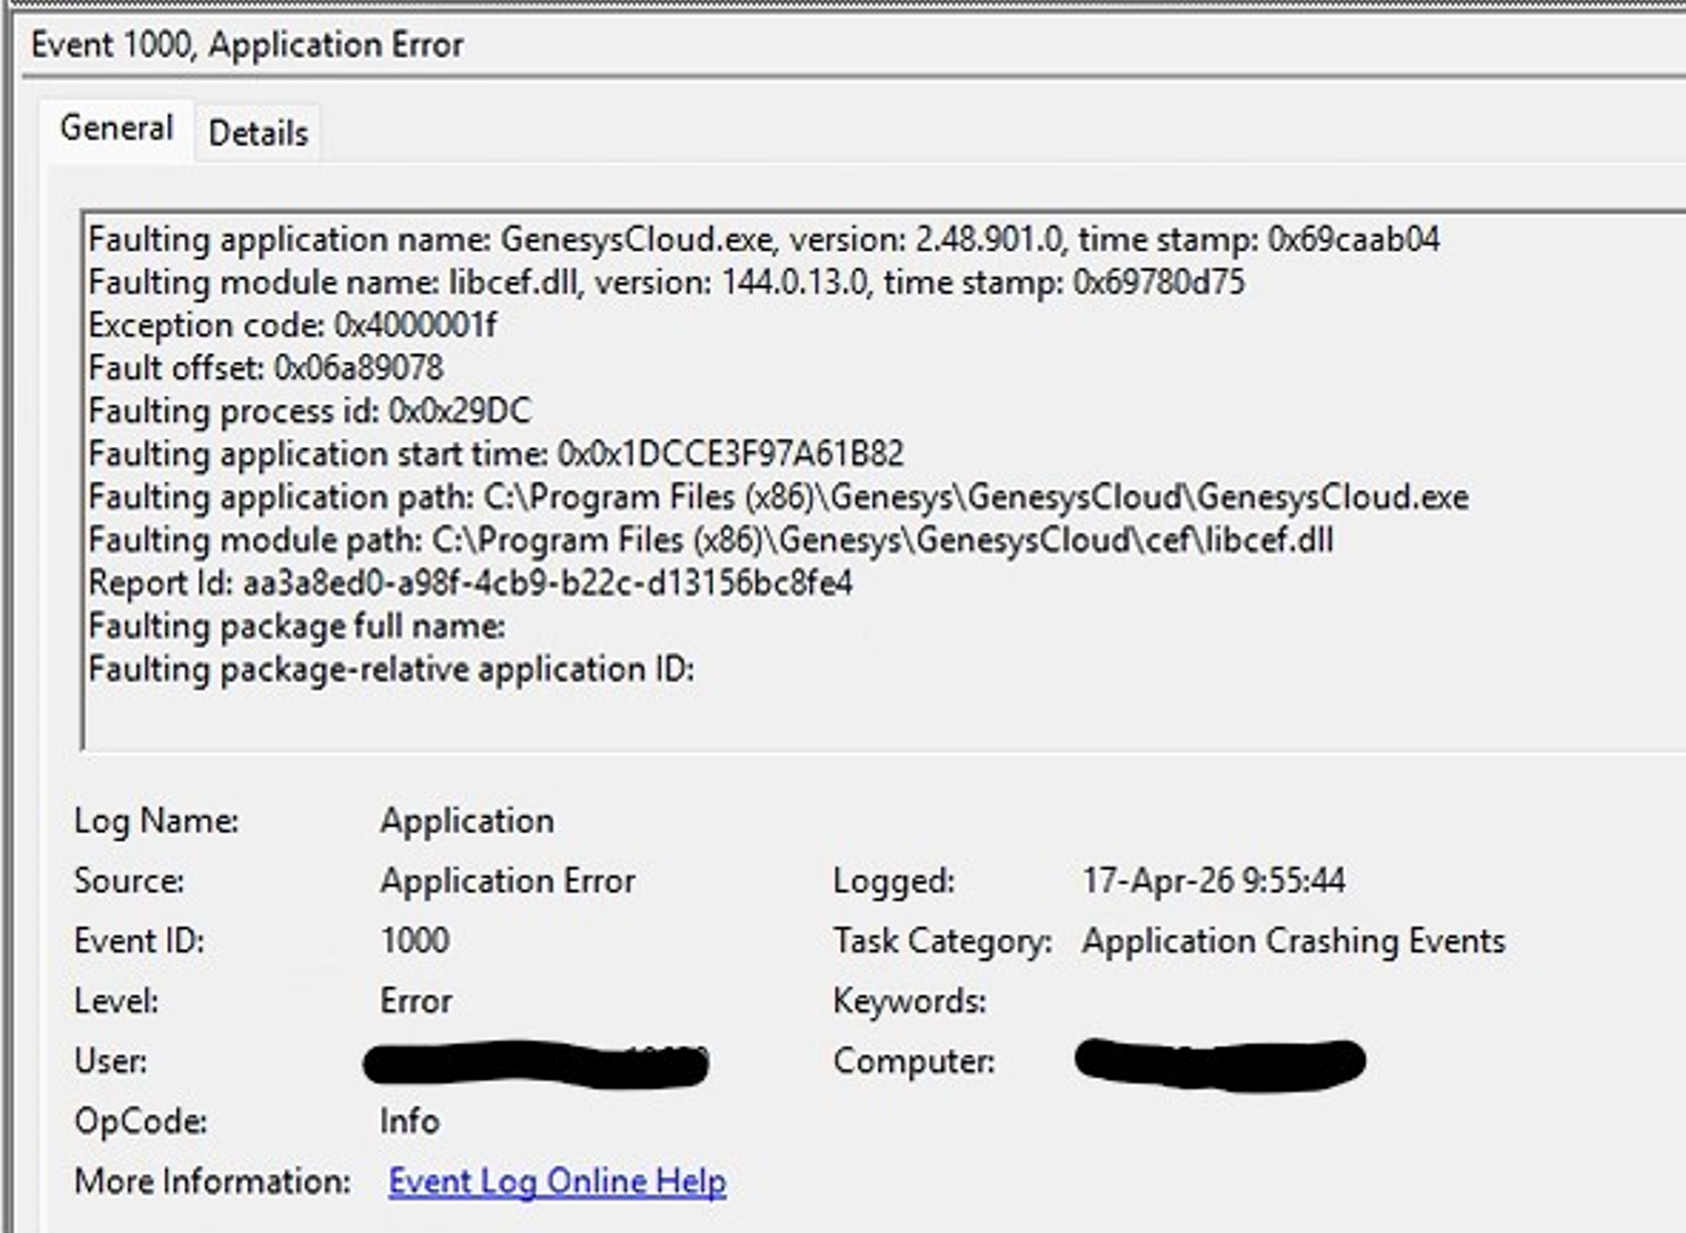Click the Level value Error
This screenshot has width=1686, height=1233.
415,1001
